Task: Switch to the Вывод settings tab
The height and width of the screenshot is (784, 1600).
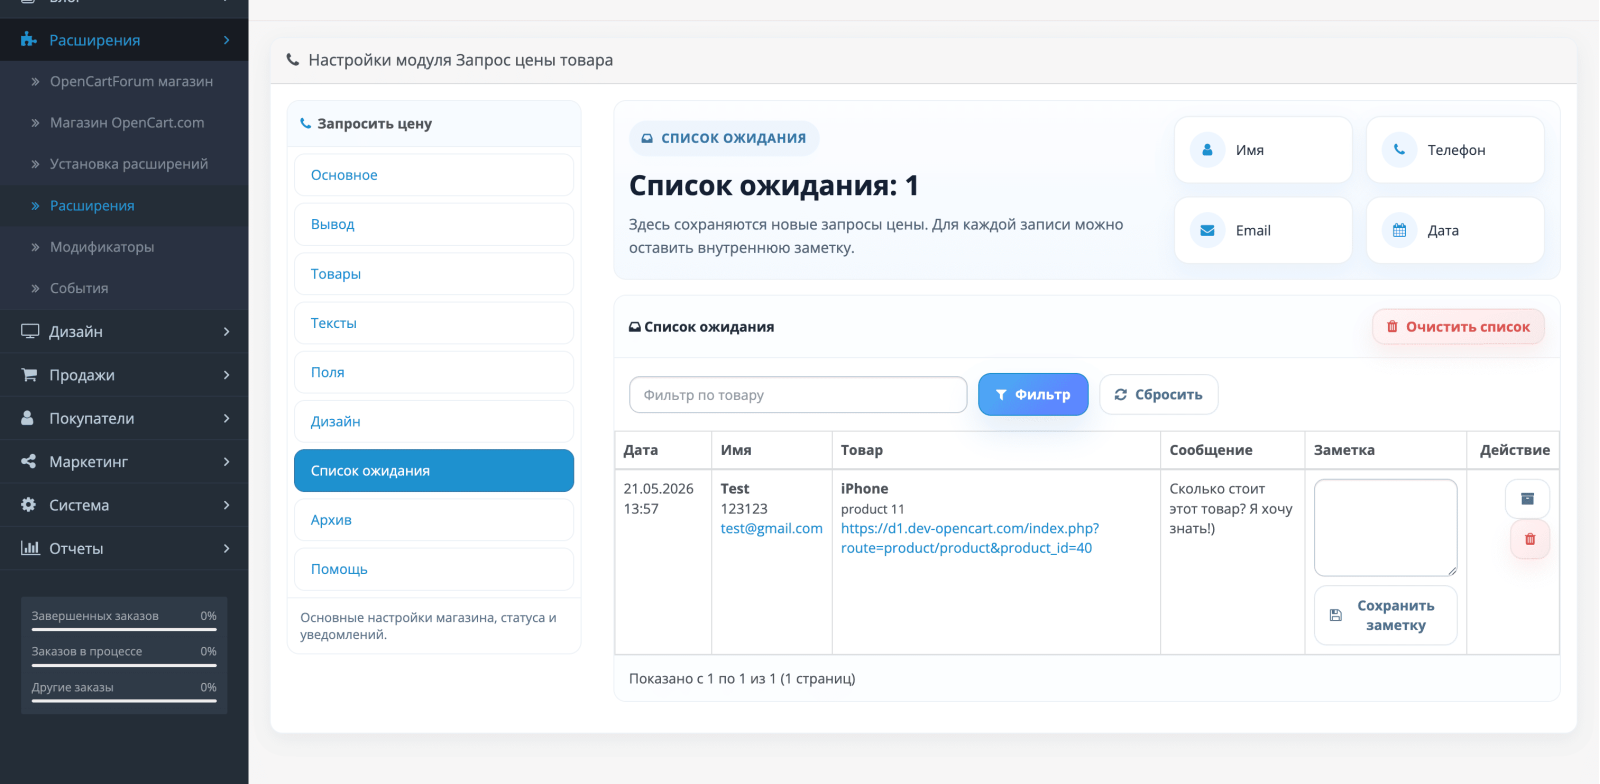Action: coord(434,224)
